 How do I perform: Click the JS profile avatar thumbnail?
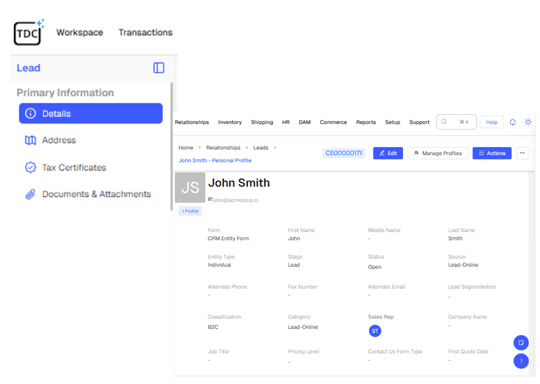190,187
